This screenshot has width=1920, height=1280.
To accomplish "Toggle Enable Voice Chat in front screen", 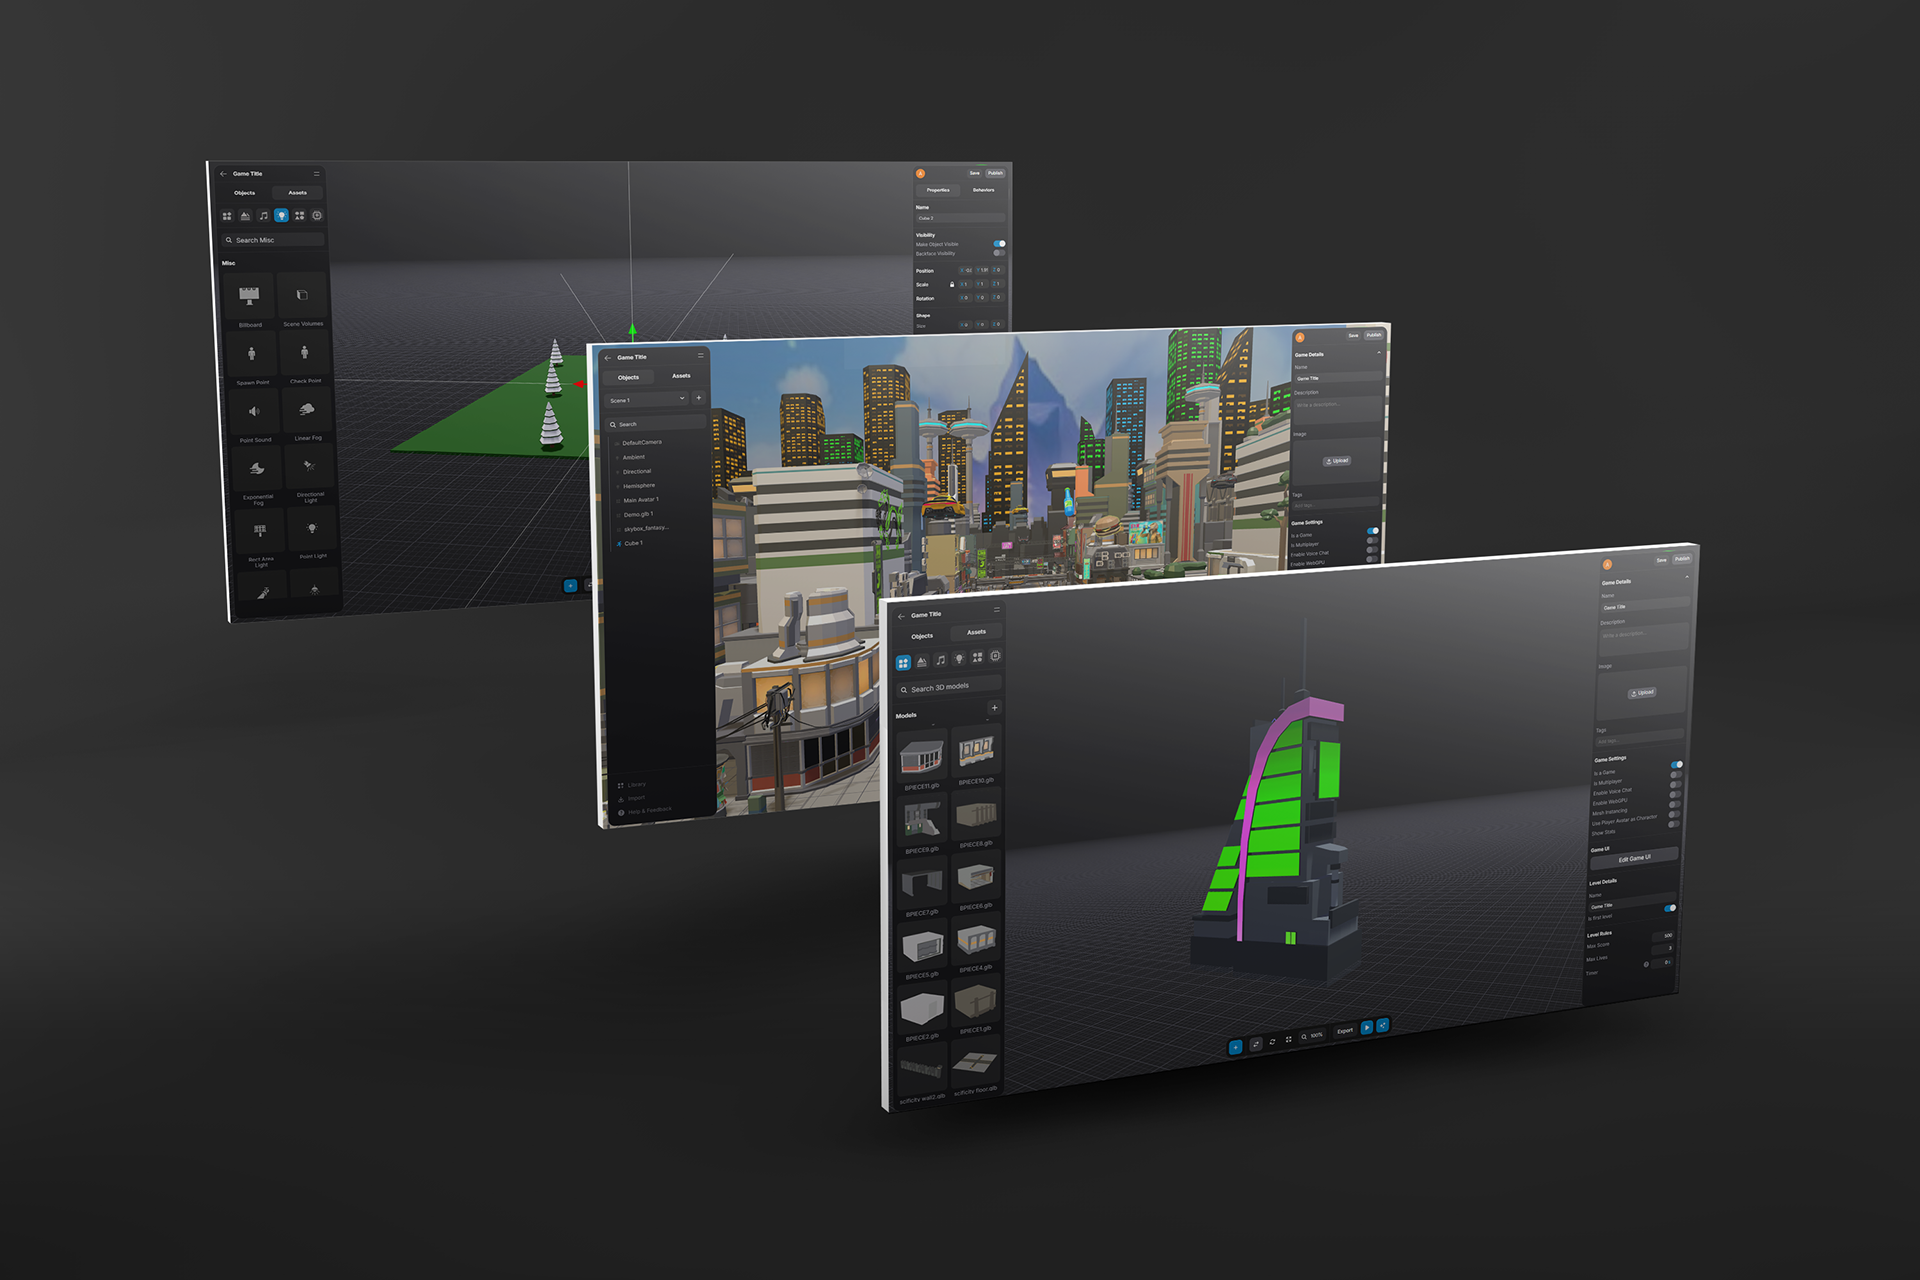I will click(x=1675, y=785).
